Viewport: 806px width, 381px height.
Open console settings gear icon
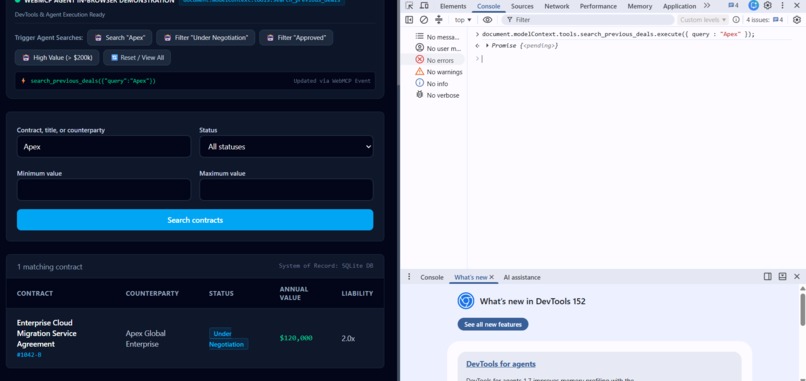[797, 20]
